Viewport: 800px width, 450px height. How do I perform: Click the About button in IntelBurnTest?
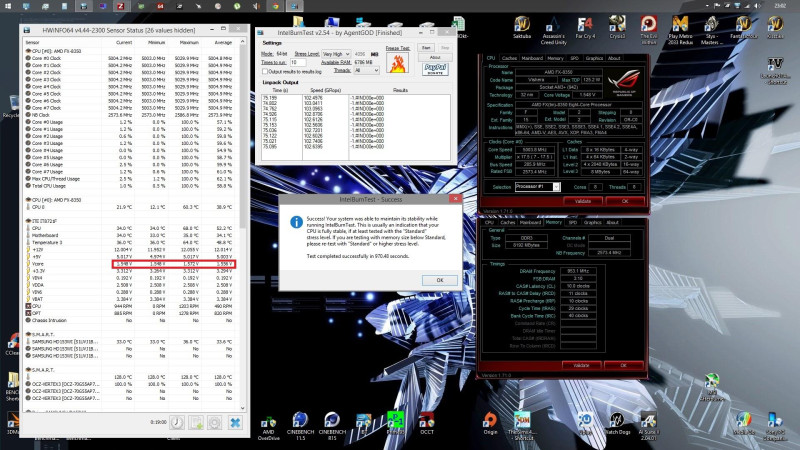(x=435, y=57)
